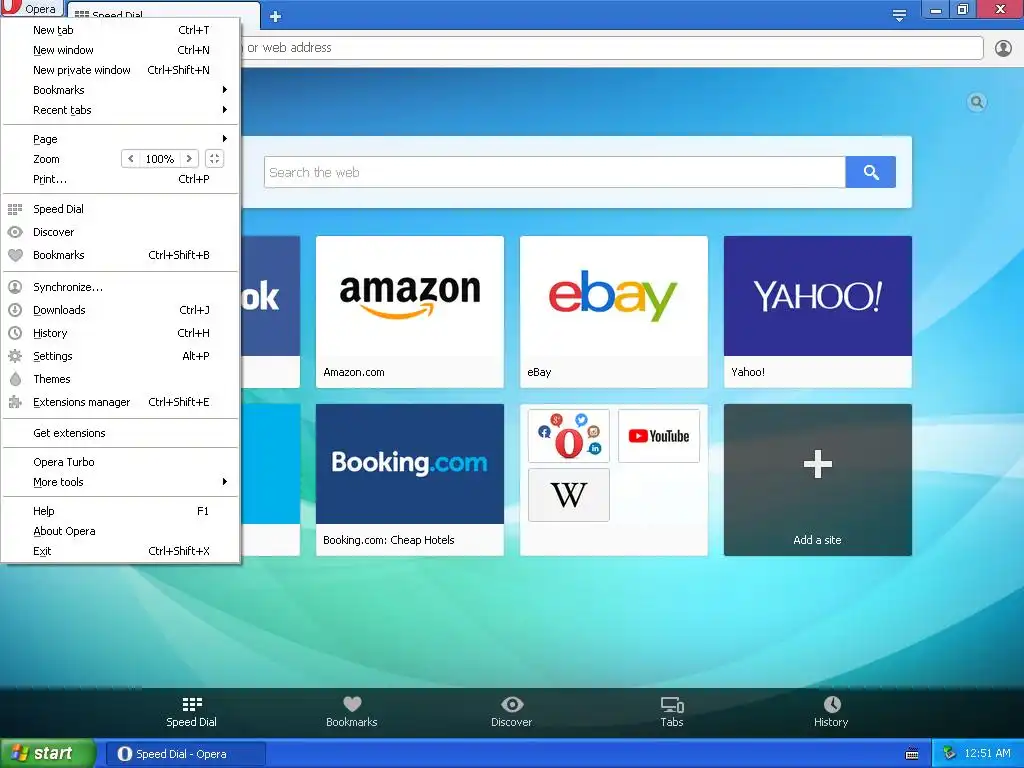Open Themes from the menu

pos(121,379)
